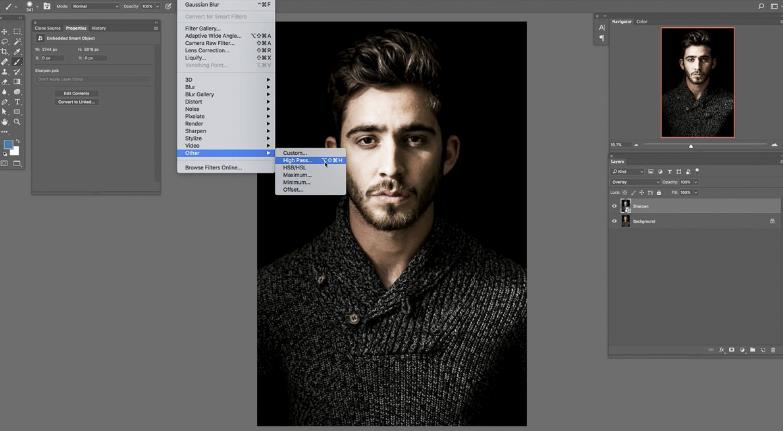
Task: Toggle lock image pixels brush icon
Action: coord(633,193)
